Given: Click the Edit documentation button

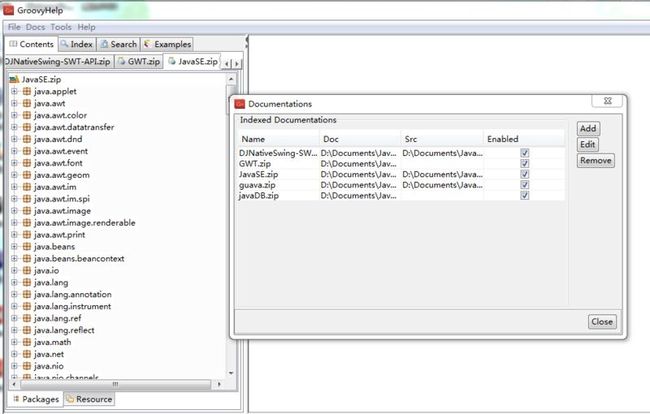Looking at the screenshot, I should click(x=587, y=144).
